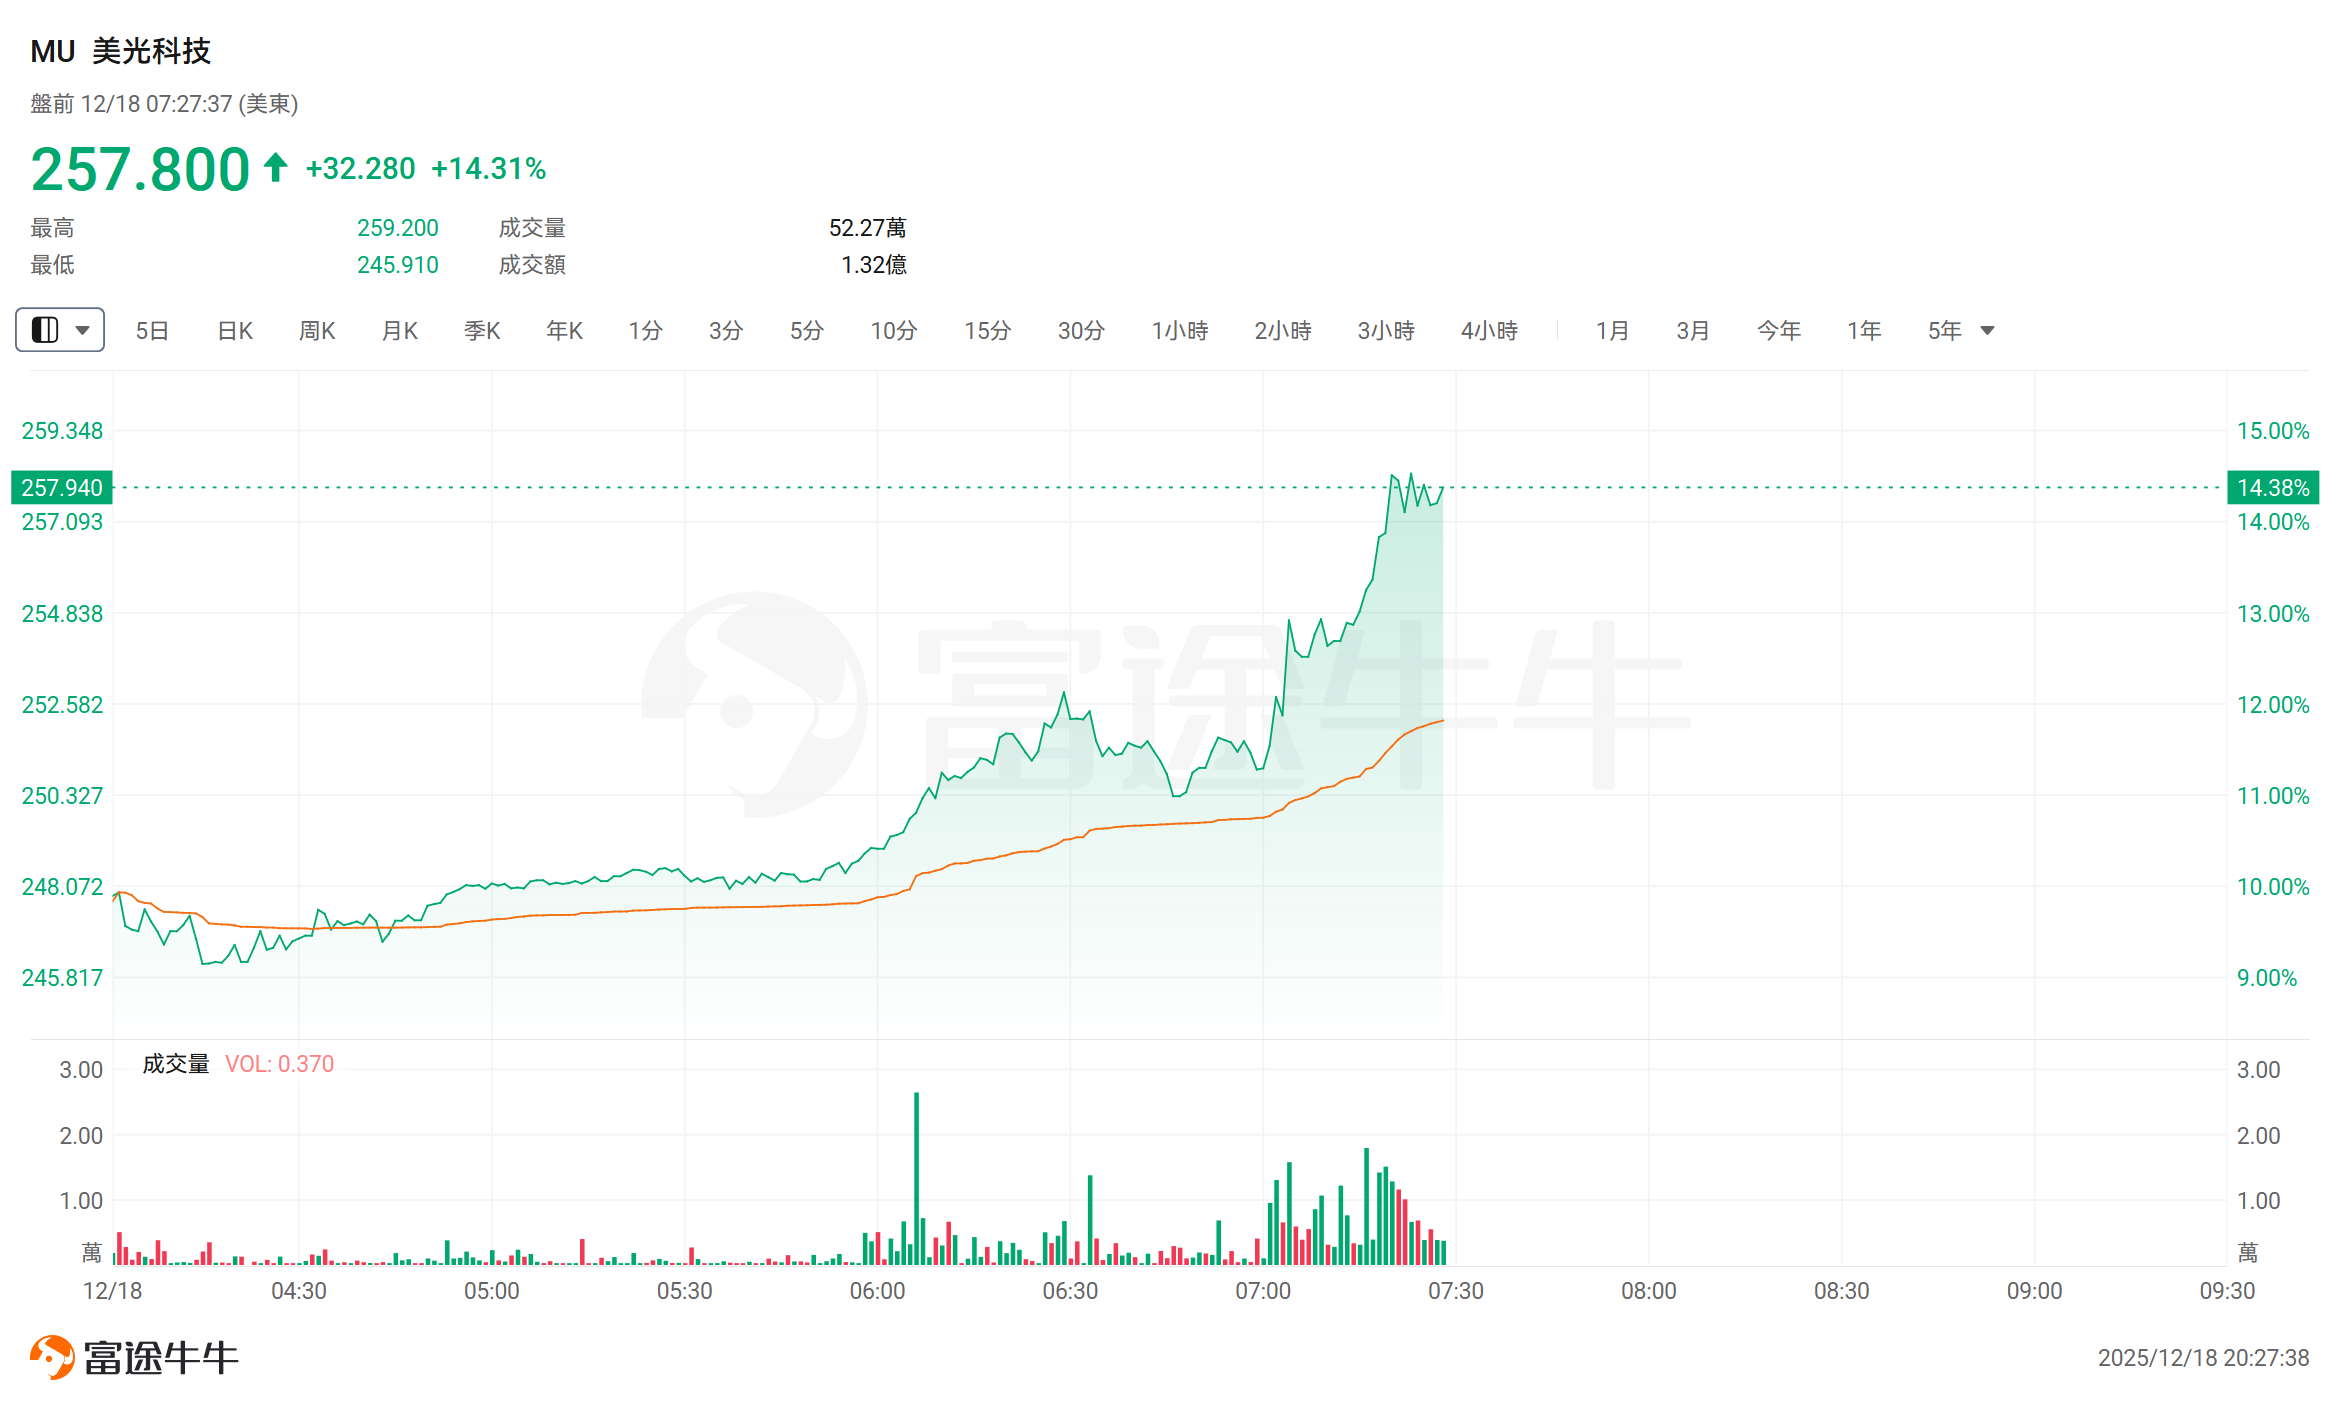Pick the 30分 interval tab
2340x1408 pixels.
(x=1081, y=330)
